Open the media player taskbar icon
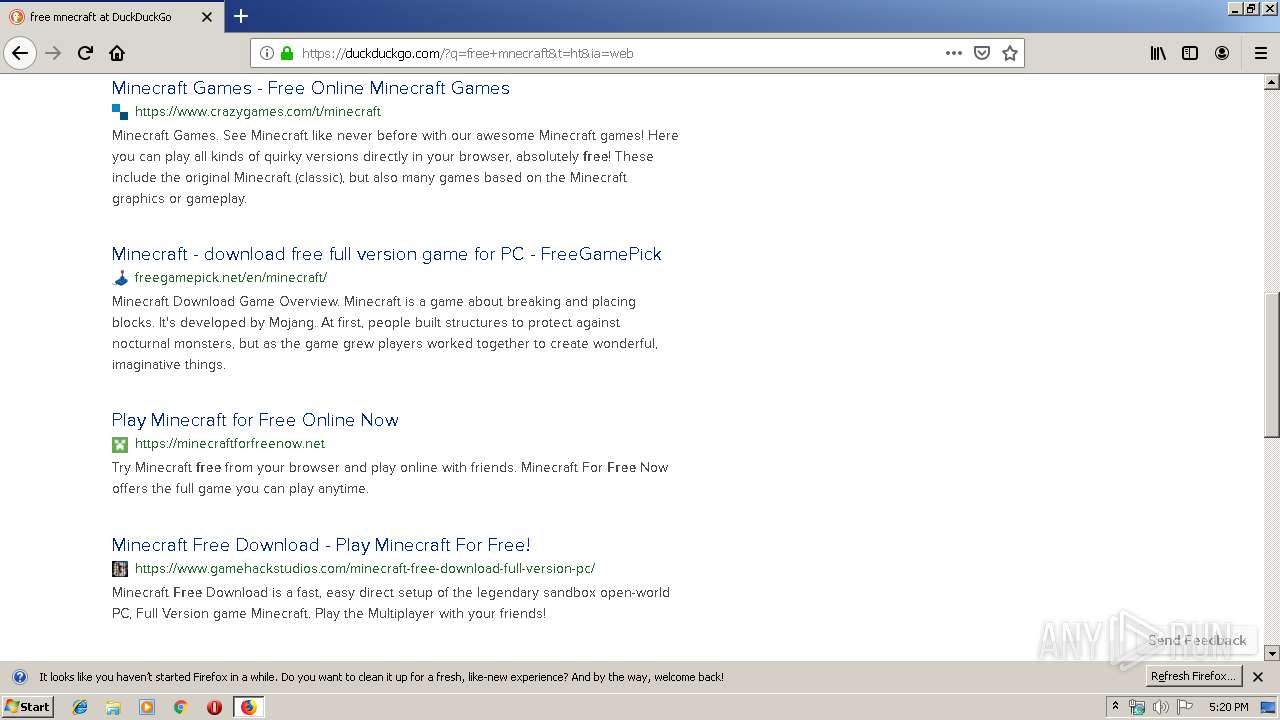Image resolution: width=1280 pixels, height=720 pixels. tap(147, 707)
